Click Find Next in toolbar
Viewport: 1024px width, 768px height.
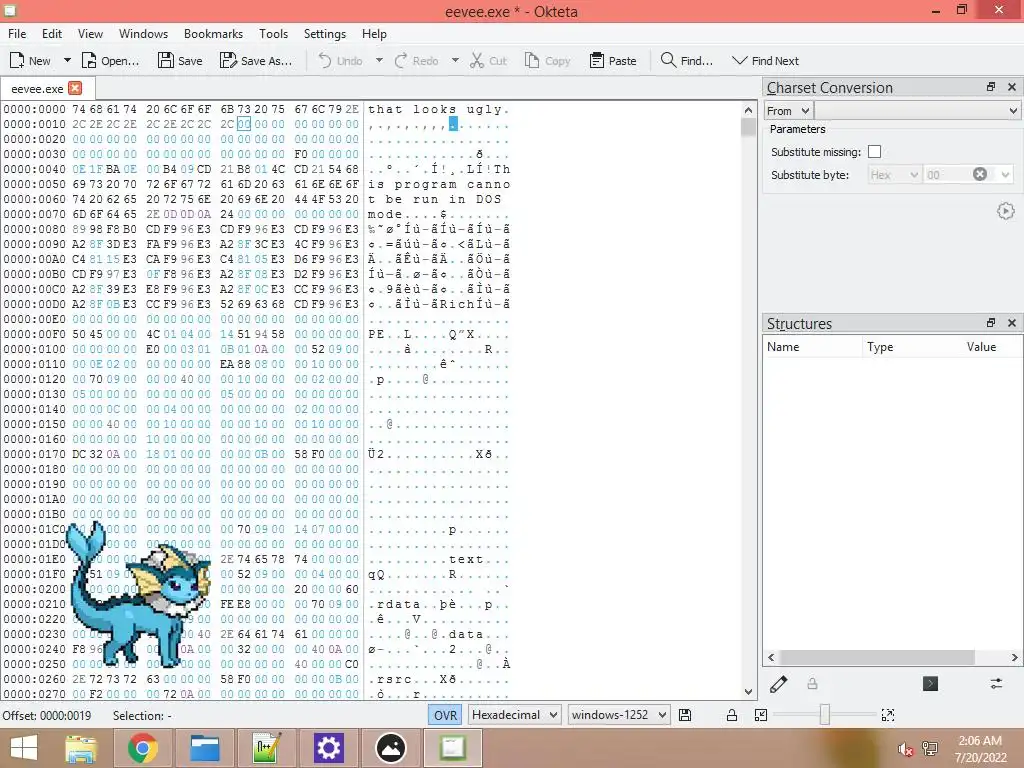(x=765, y=61)
